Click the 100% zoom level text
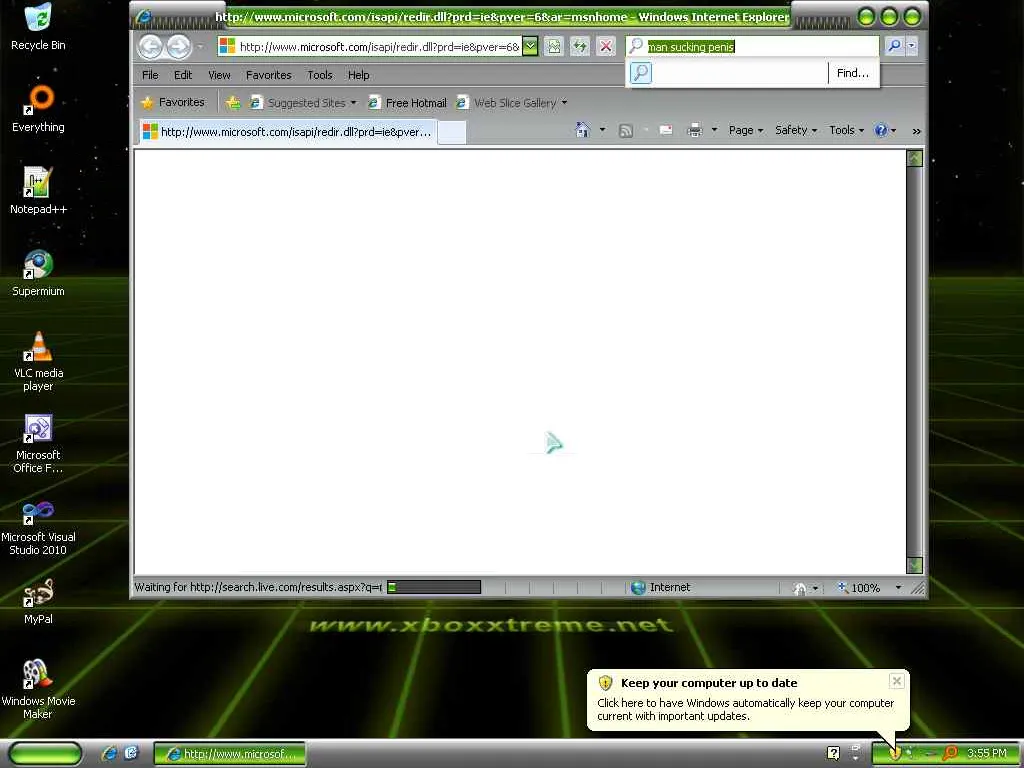This screenshot has width=1024, height=768. pos(865,588)
